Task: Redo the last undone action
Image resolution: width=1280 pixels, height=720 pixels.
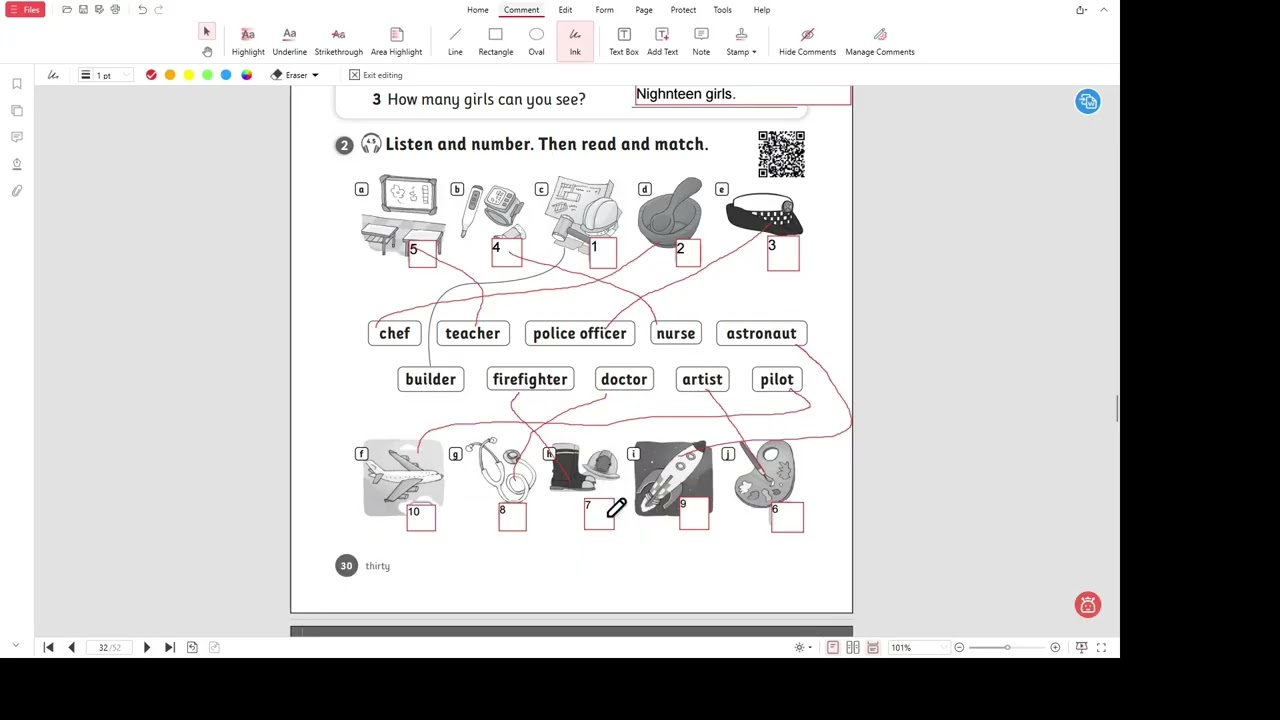Action: click(158, 10)
